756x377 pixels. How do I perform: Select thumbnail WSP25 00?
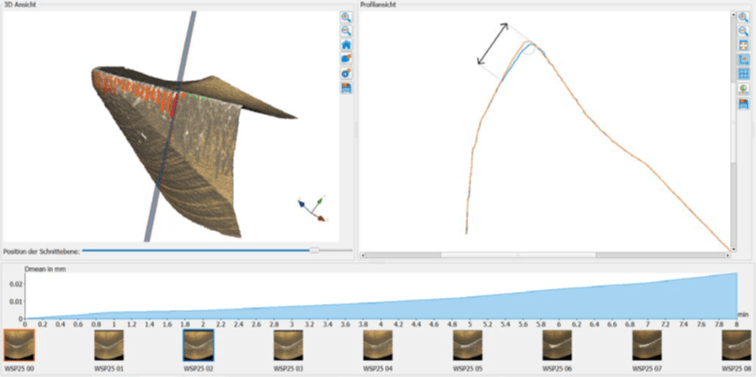point(19,345)
